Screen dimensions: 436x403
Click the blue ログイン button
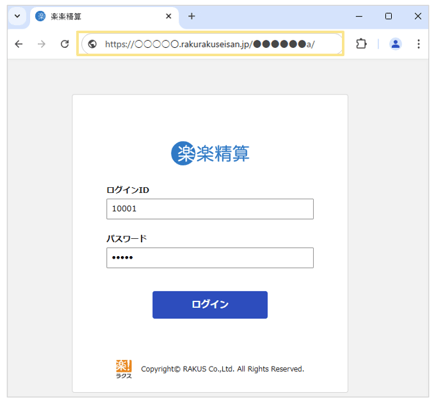point(210,305)
